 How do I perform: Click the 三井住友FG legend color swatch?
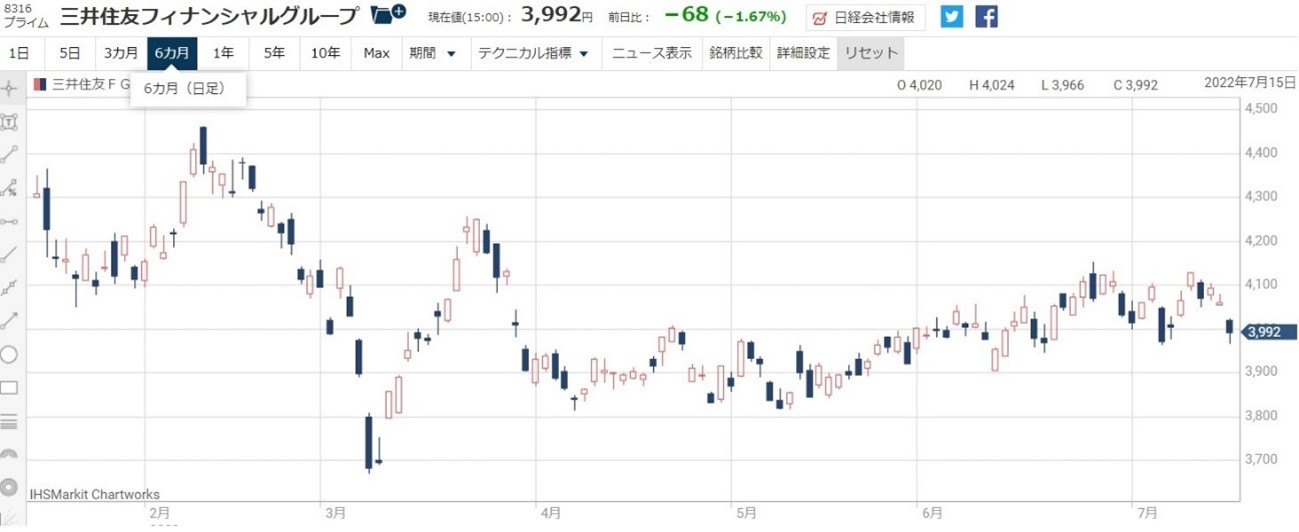[x=39, y=85]
